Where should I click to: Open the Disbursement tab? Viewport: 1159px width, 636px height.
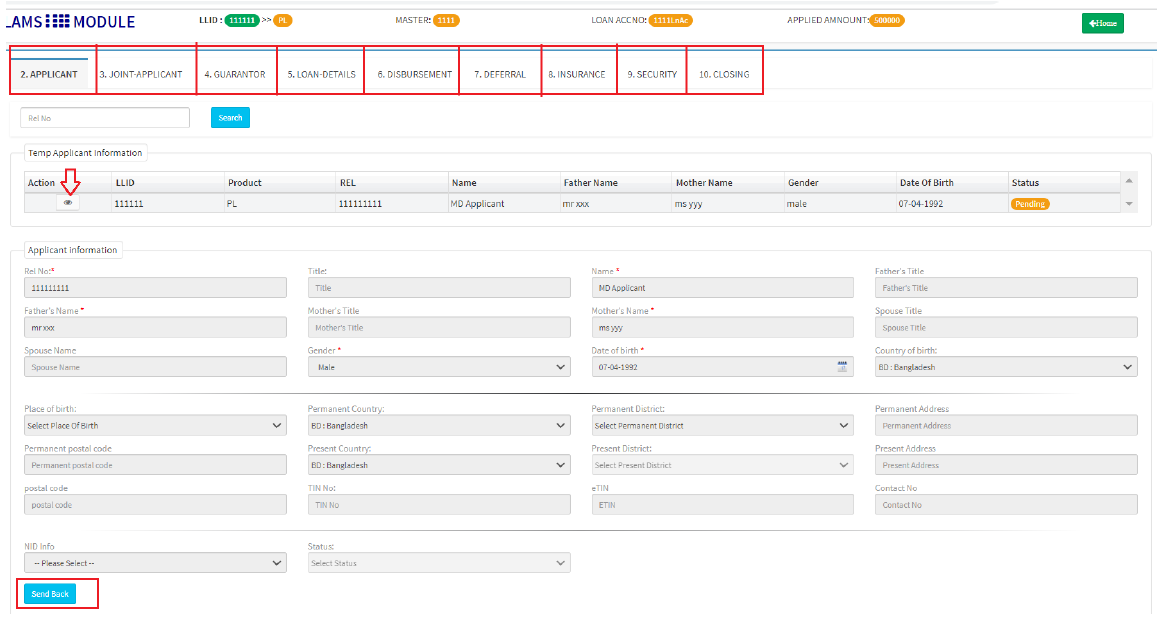414,74
